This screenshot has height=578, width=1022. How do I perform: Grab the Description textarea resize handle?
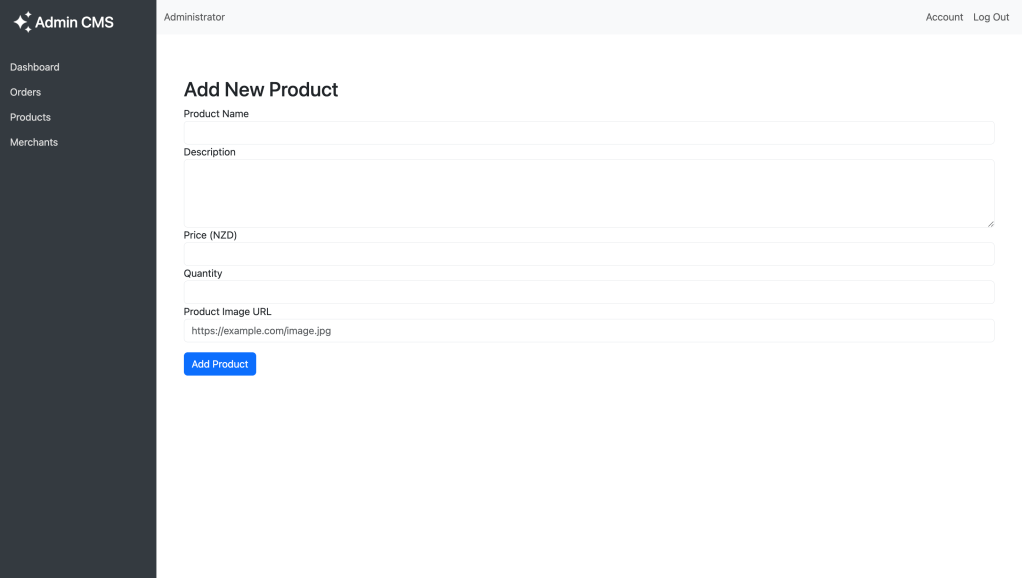coord(990,223)
